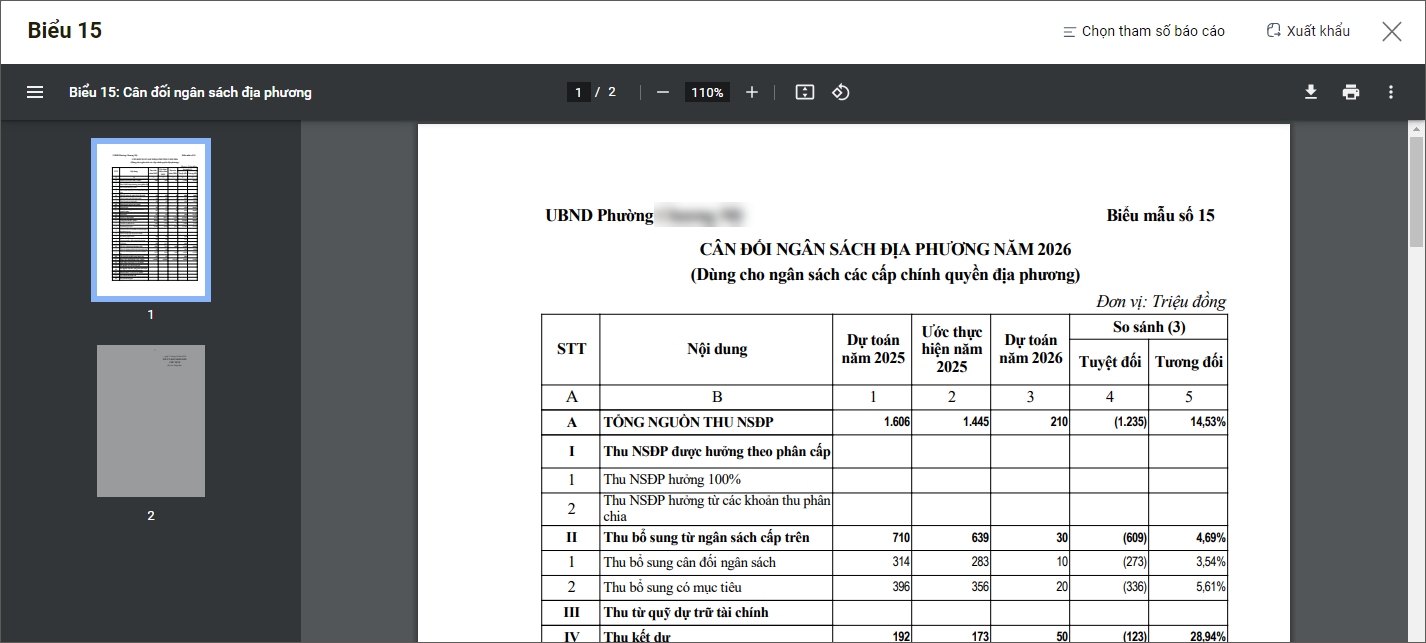
Task: Click the 110% zoom level field
Action: (x=707, y=92)
